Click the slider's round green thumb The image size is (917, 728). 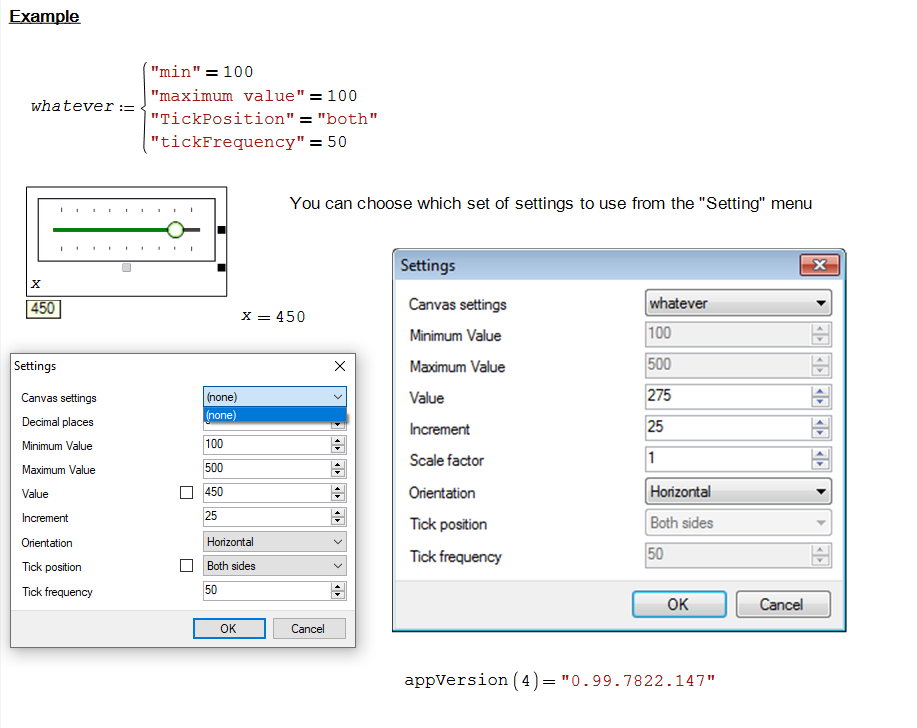click(x=176, y=230)
